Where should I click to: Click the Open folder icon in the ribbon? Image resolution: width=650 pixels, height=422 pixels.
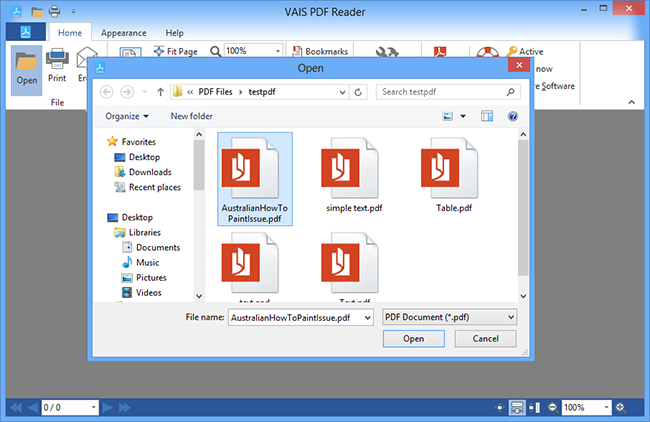26,67
